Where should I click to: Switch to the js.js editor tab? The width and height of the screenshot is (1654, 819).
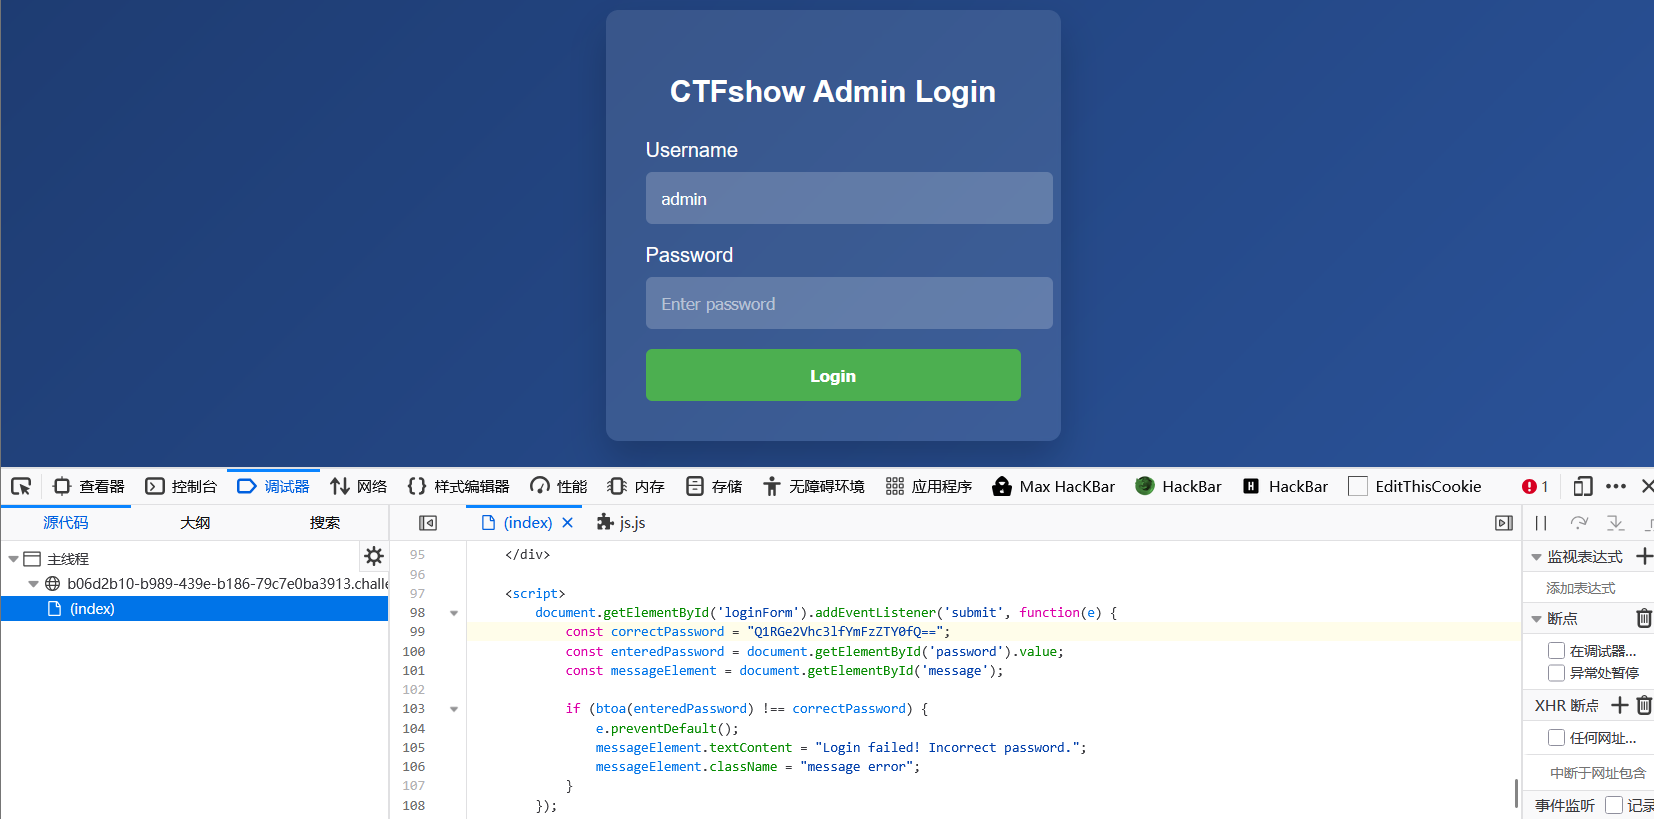coord(621,523)
